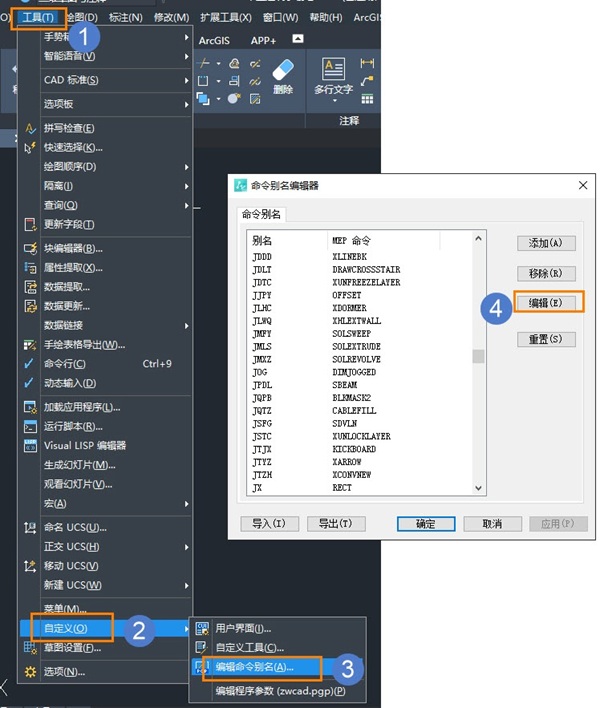Click the data extraction icon
This screenshot has height=708, width=600.
[30, 287]
